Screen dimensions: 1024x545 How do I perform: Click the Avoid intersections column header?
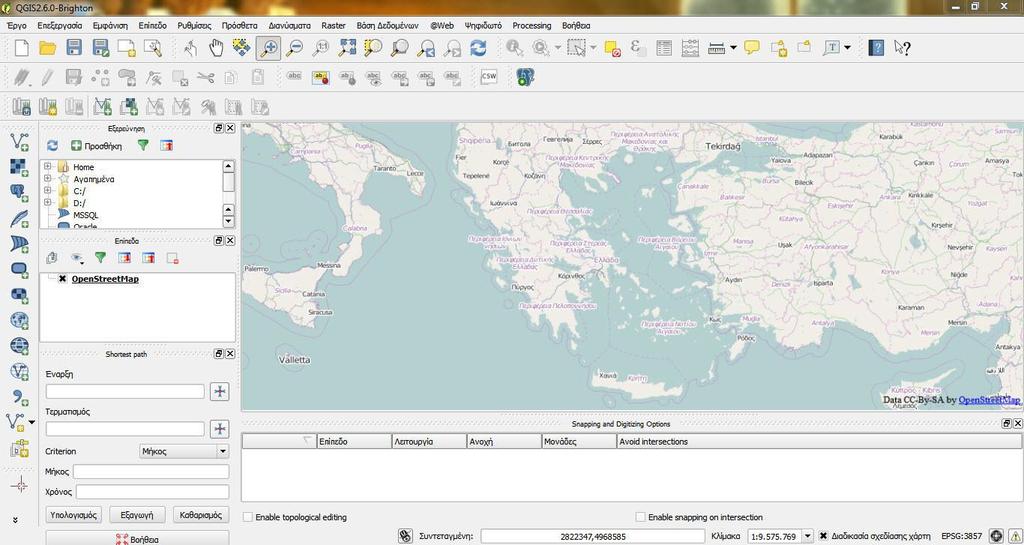pyautogui.click(x=819, y=441)
